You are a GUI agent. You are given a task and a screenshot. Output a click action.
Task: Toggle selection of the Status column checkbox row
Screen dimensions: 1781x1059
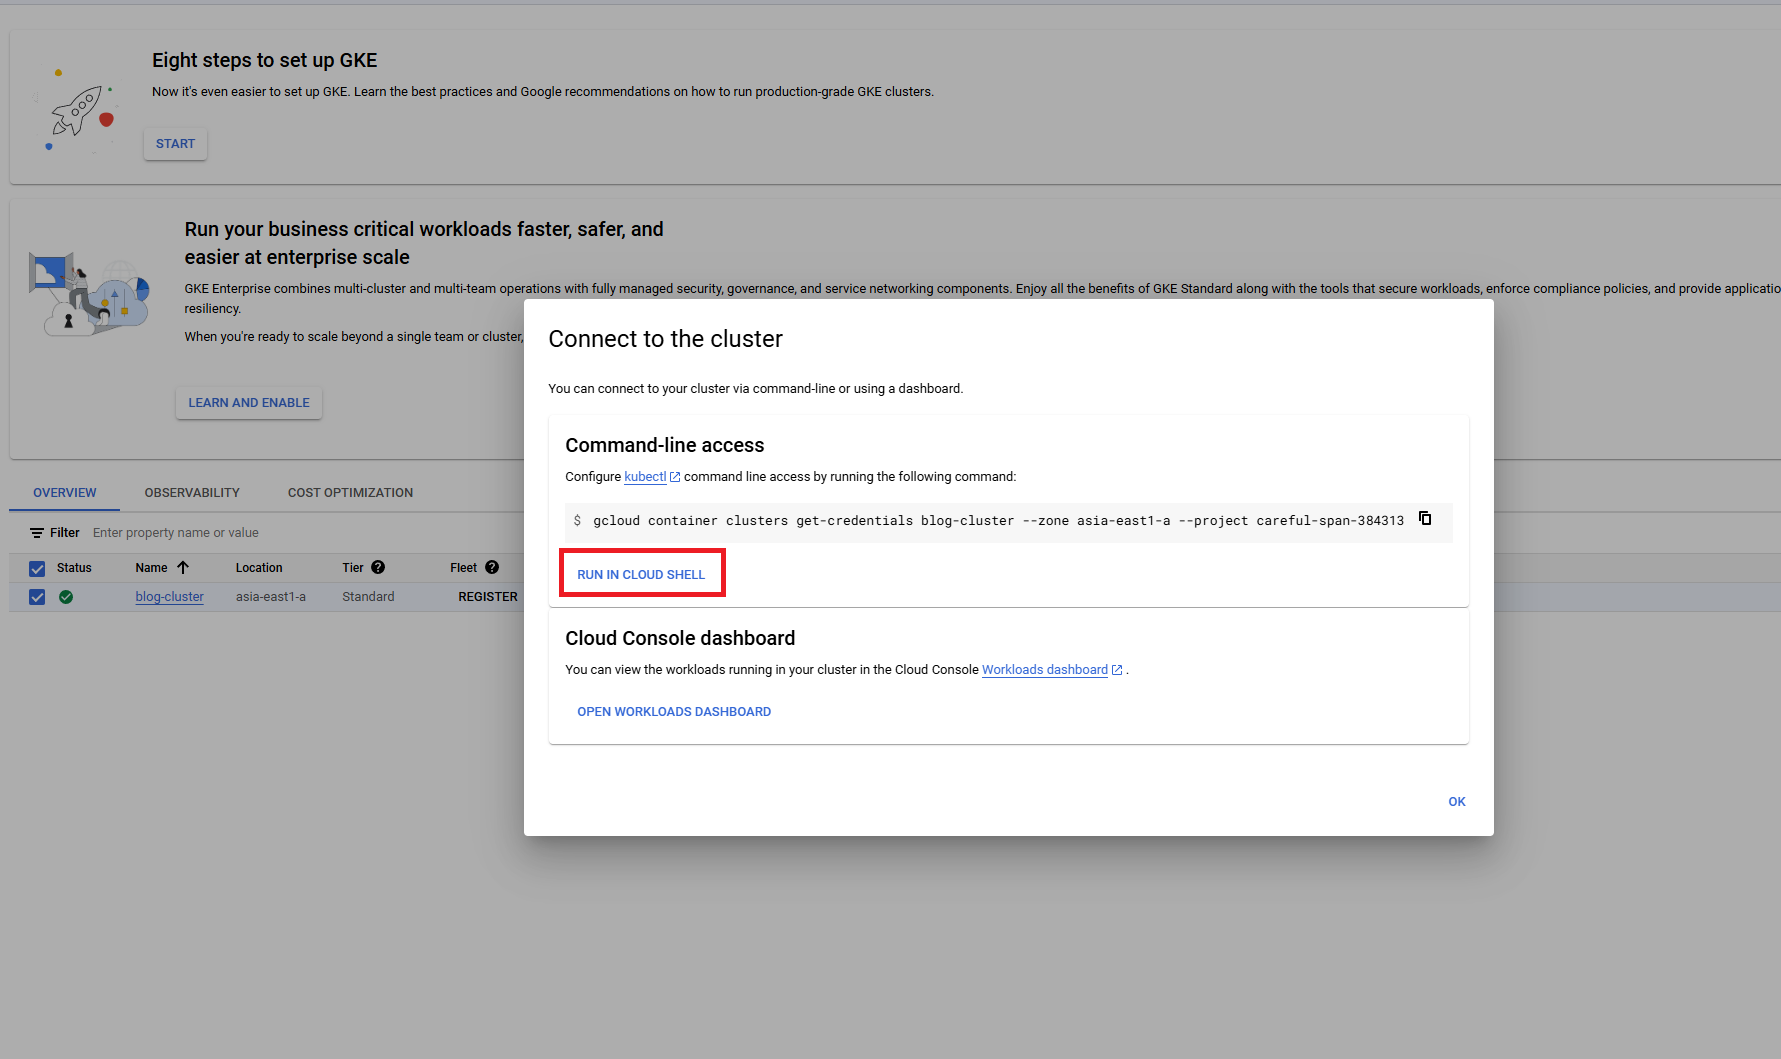pyautogui.click(x=37, y=567)
